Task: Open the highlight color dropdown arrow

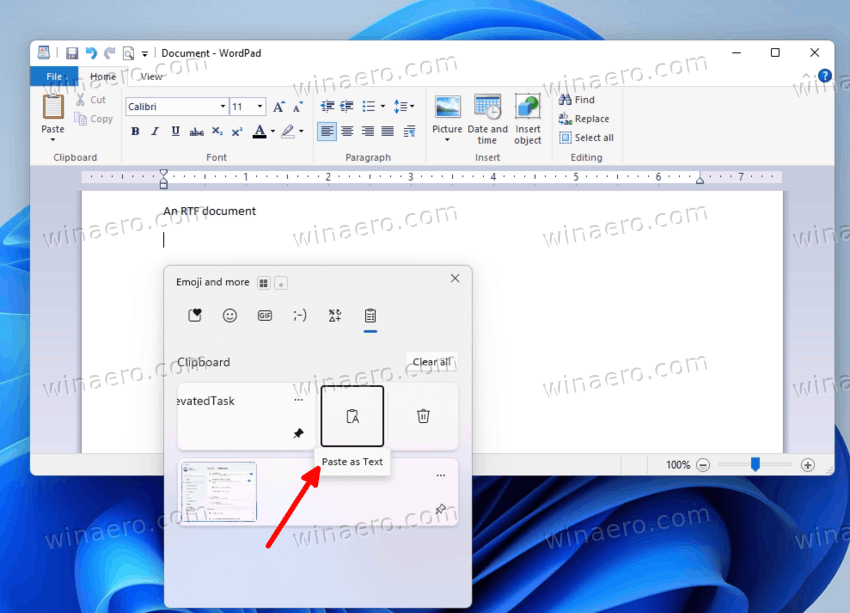Action: 301,131
